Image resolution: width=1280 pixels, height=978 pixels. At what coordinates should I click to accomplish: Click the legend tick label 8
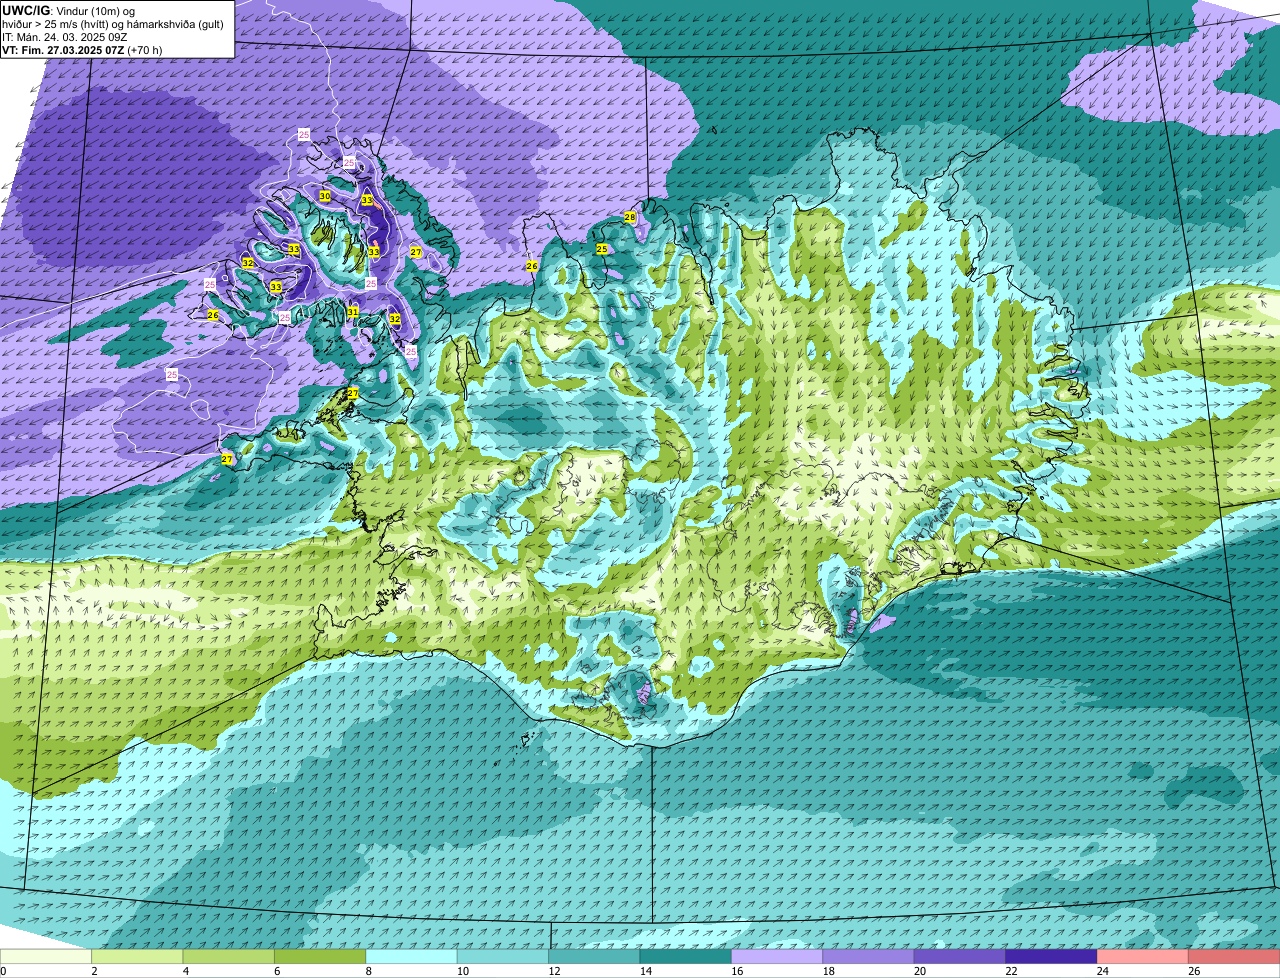tap(368, 971)
